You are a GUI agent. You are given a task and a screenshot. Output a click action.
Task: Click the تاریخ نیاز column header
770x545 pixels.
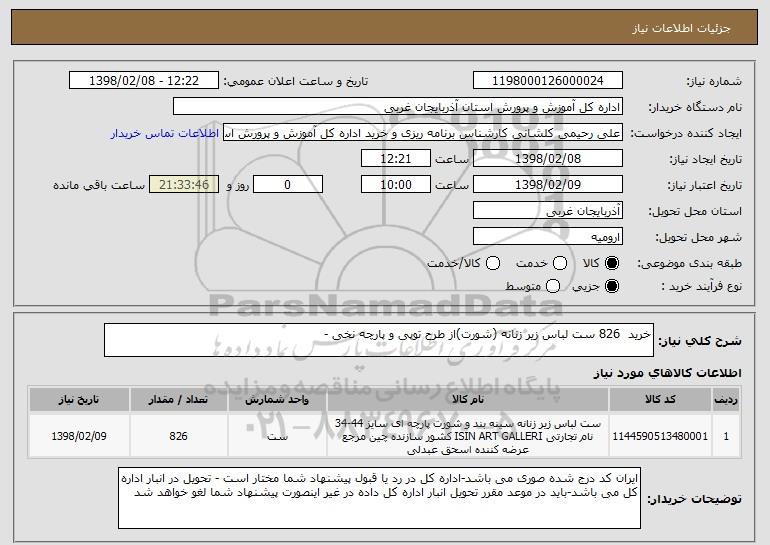[x=79, y=399]
